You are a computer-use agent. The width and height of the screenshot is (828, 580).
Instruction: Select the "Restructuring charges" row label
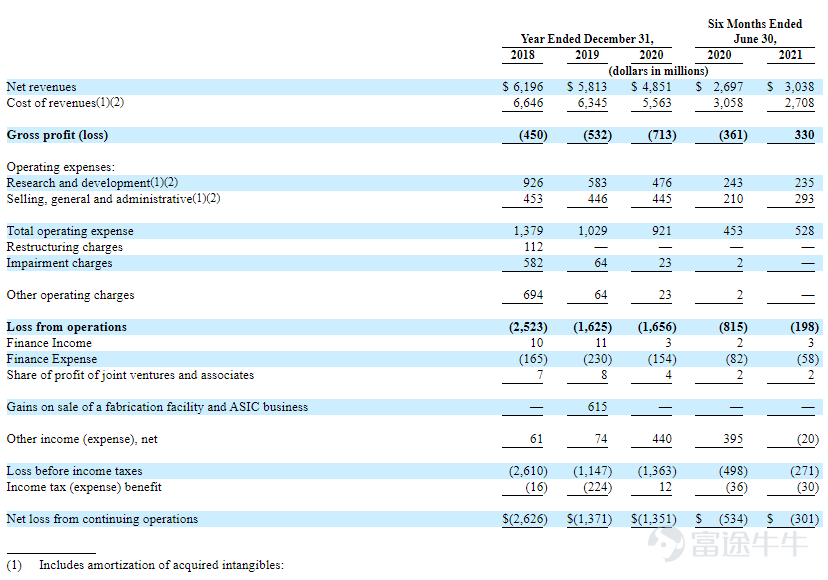click(x=65, y=247)
